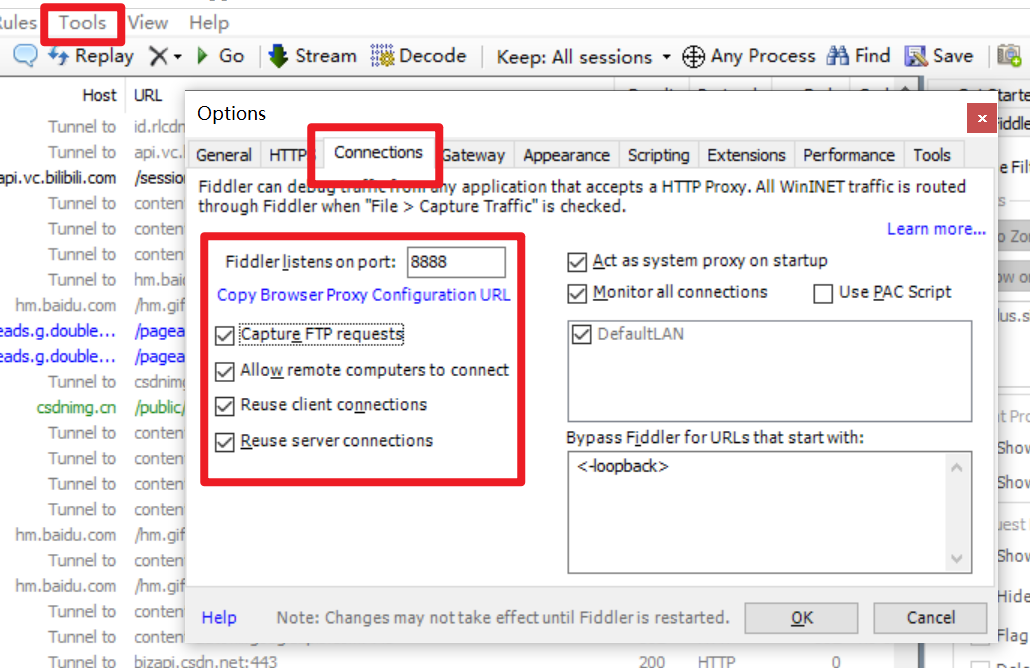Open the Performance tab
Image resolution: width=1030 pixels, height=668 pixels.
point(849,155)
